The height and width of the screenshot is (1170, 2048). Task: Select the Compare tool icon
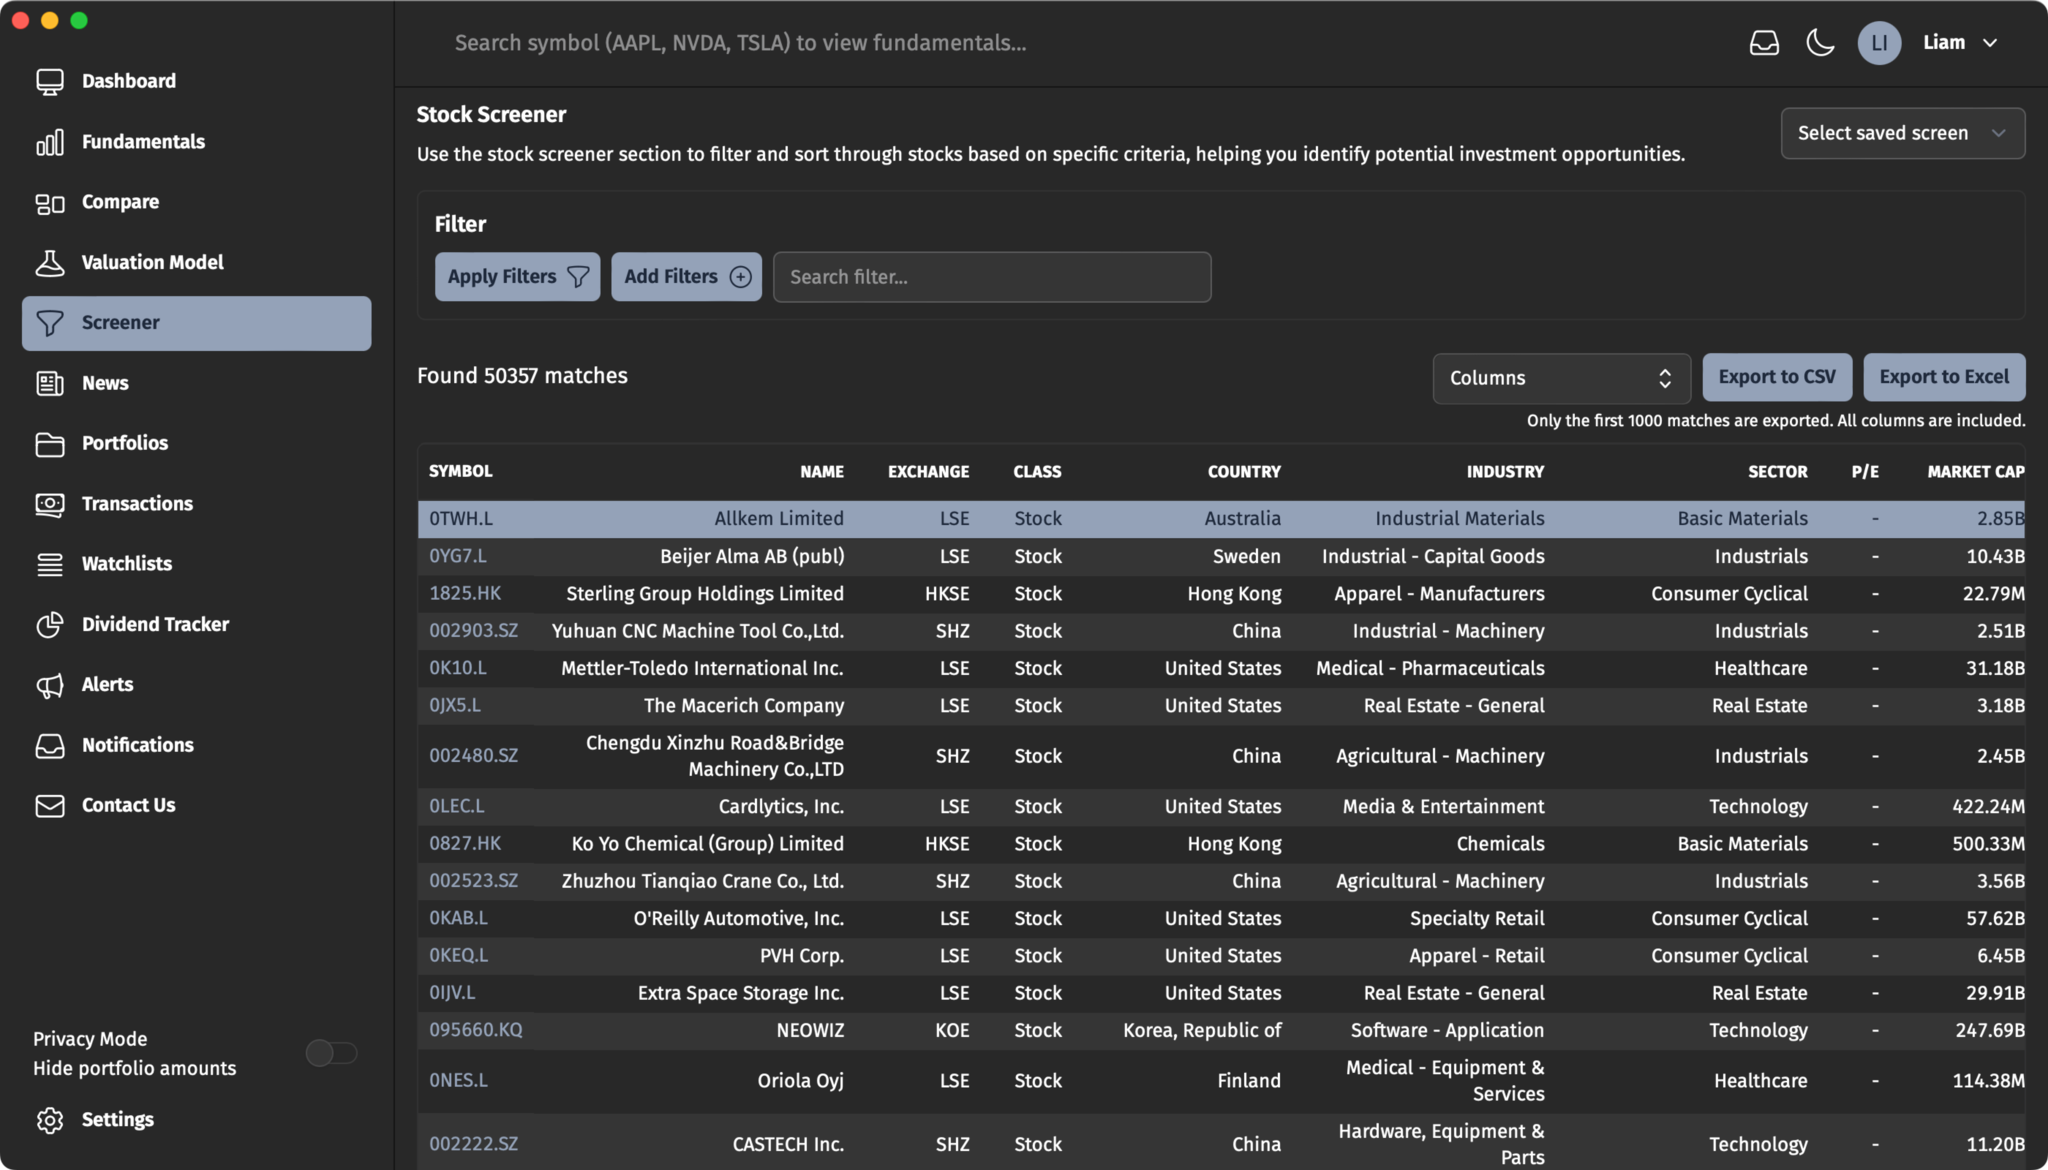pyautogui.click(x=48, y=201)
